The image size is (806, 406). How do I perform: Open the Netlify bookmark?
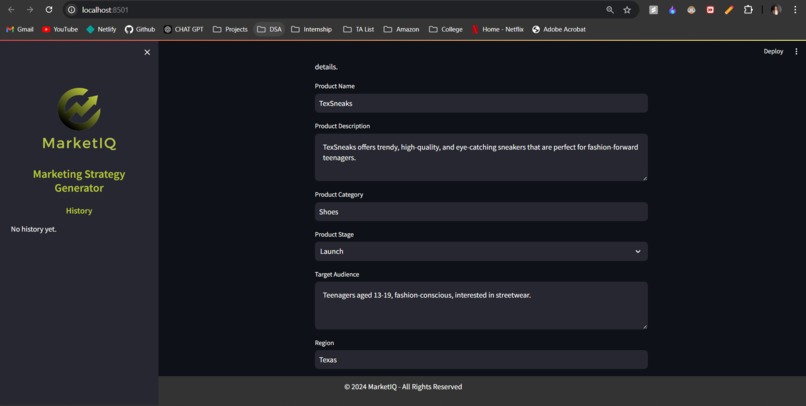(101, 29)
